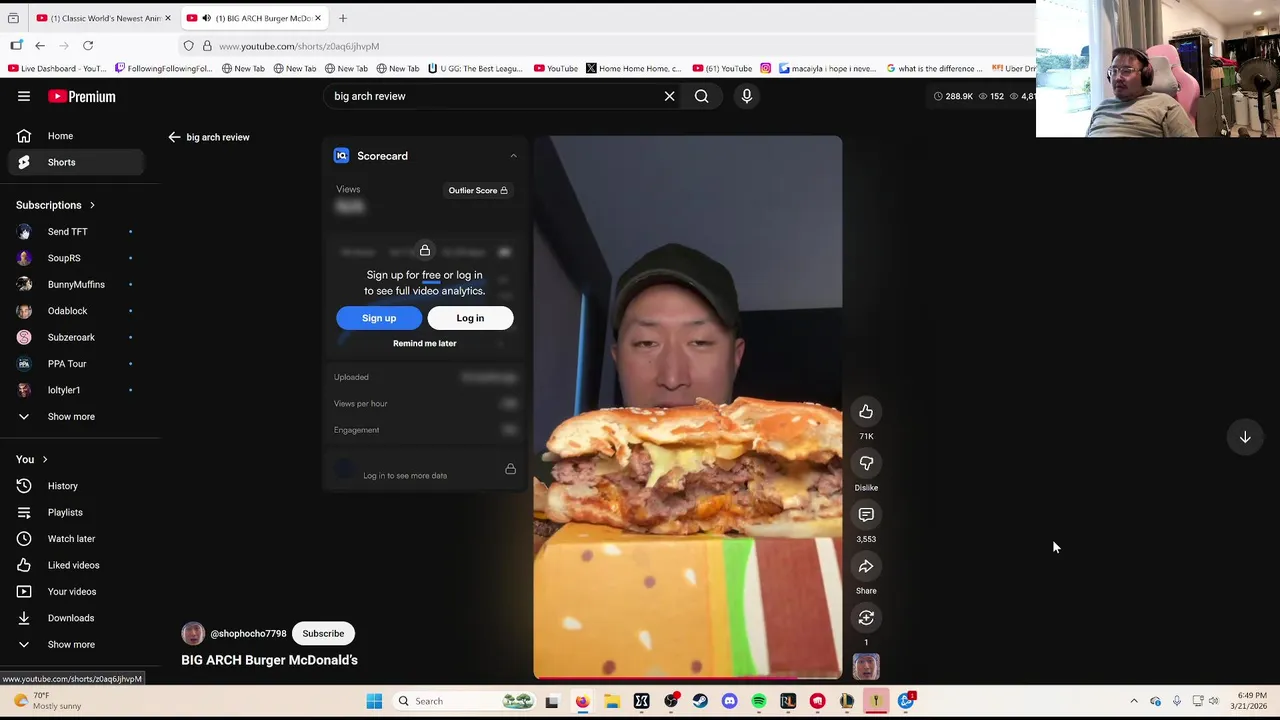Screen dimensions: 1280x720
Task: Click the browser address bar URL
Action: point(299,46)
